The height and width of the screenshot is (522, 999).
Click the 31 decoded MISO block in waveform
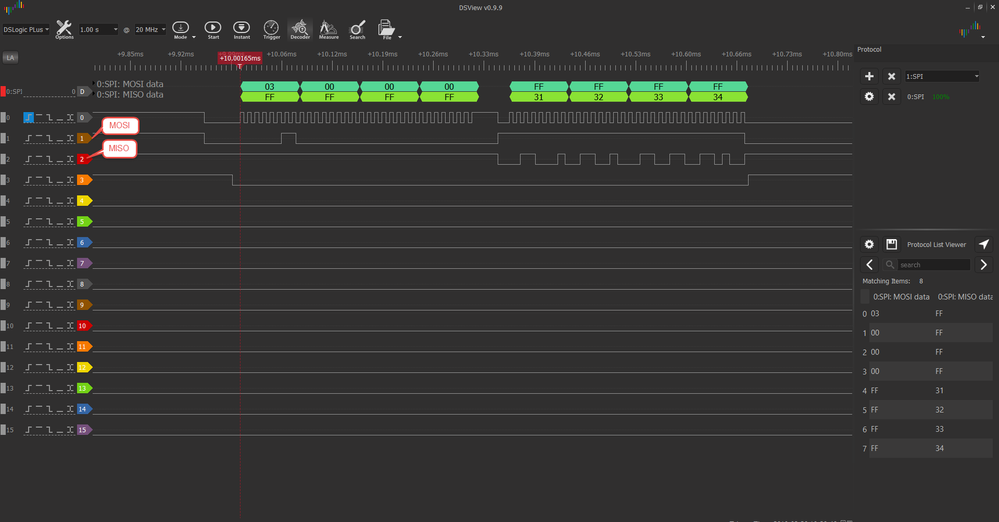538,97
